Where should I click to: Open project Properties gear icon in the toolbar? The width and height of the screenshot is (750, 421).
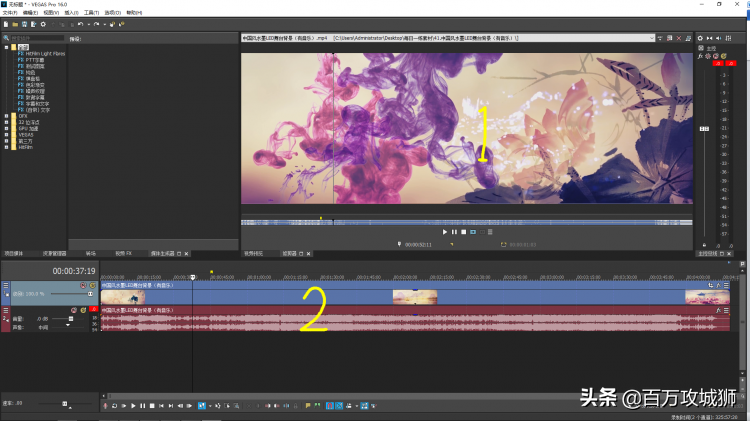(43, 22)
